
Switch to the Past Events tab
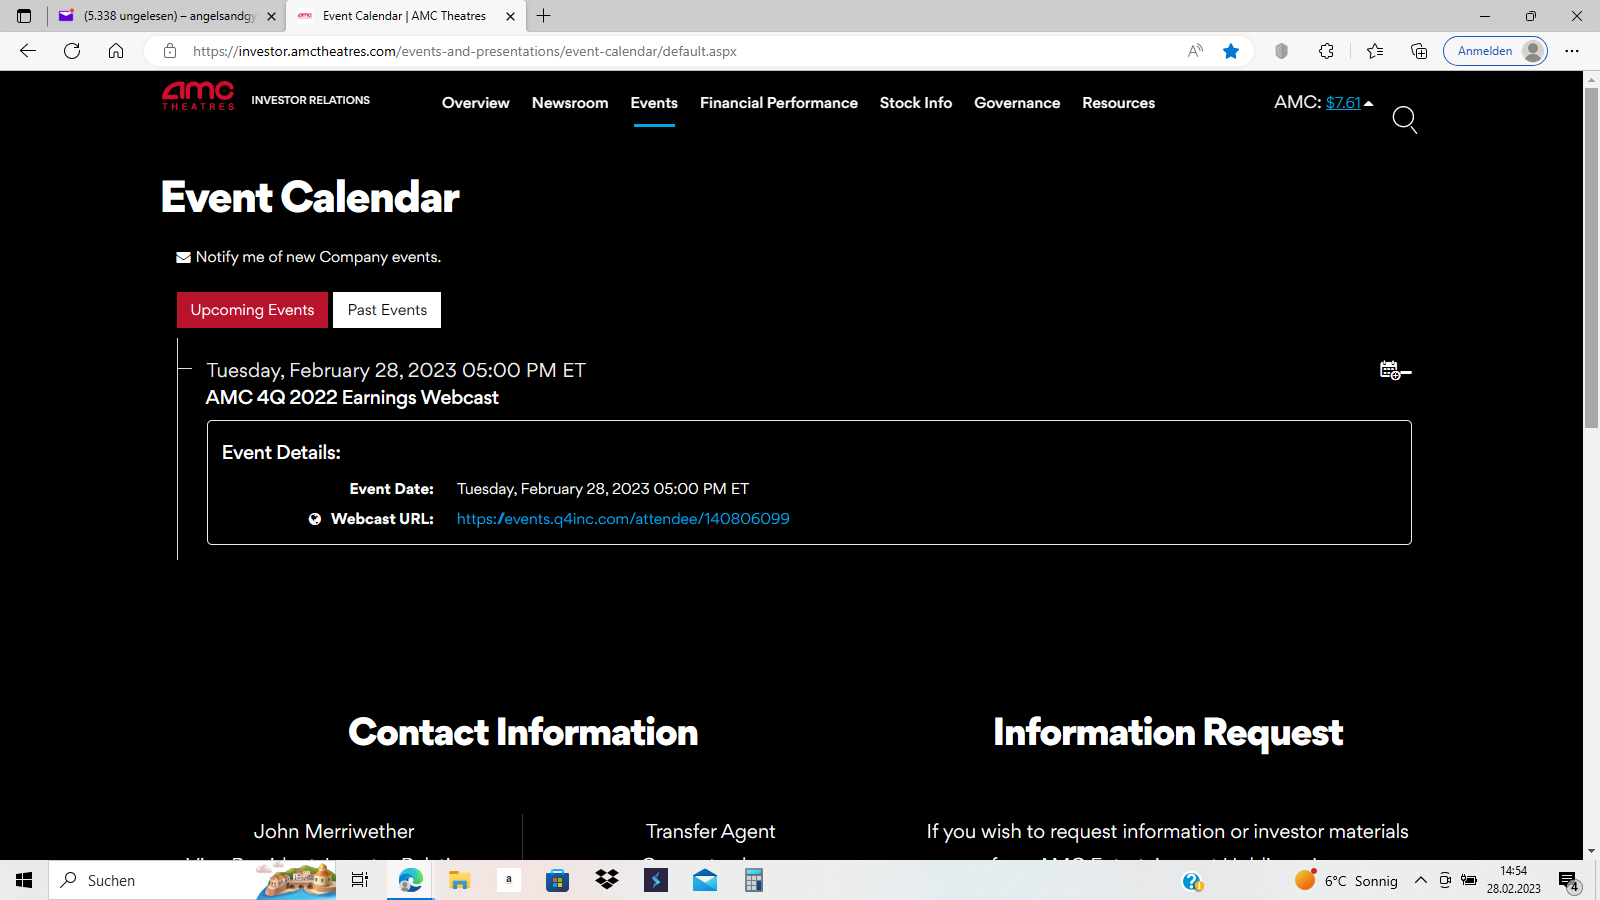point(386,309)
